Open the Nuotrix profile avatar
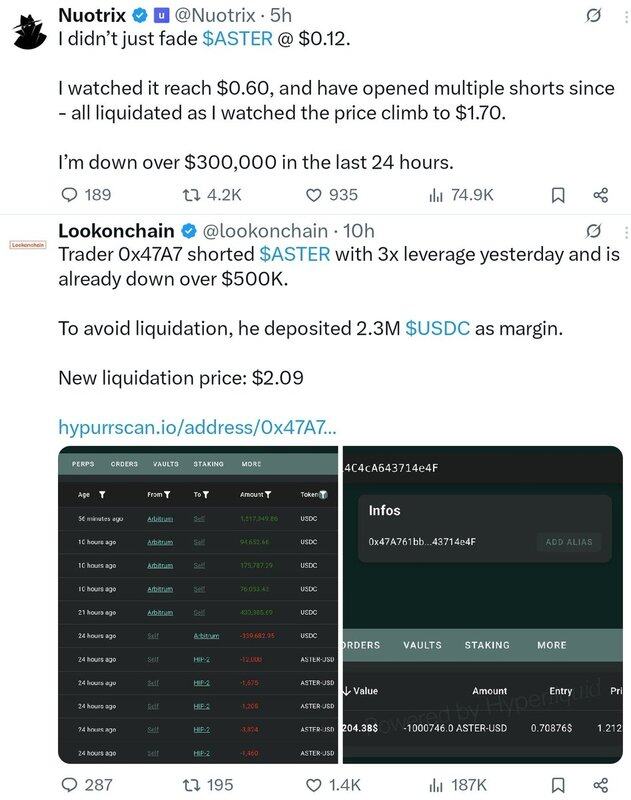This screenshot has height=800, width=631. [x=30, y=32]
